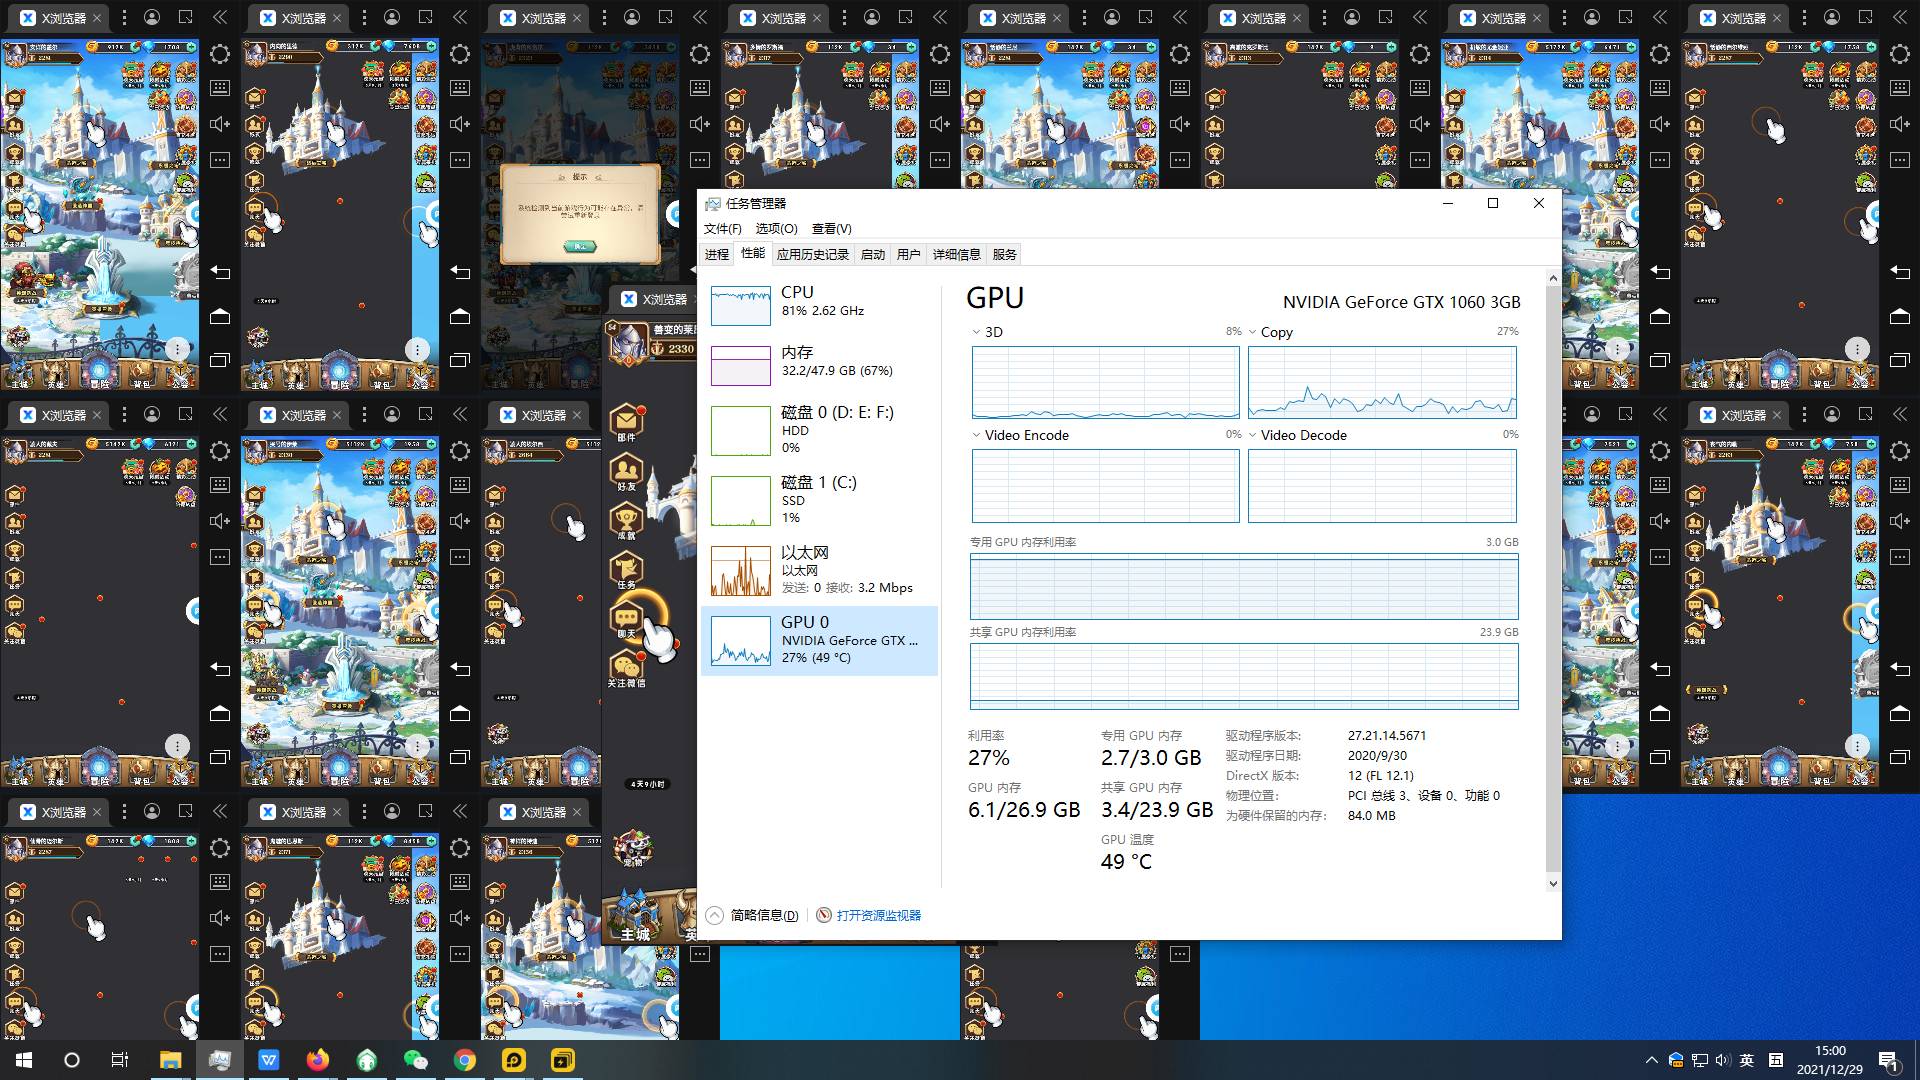Open the Windows Start menu
Screen dimensions: 1920x1080
23,1060
